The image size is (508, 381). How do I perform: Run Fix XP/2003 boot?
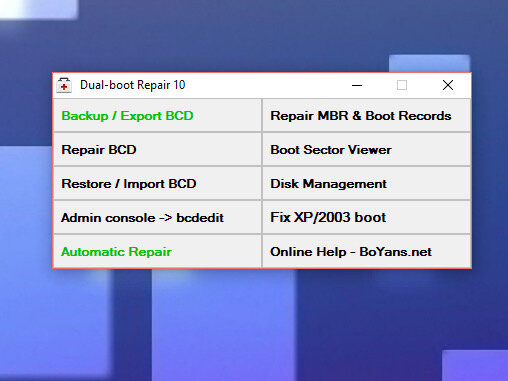[366, 218]
